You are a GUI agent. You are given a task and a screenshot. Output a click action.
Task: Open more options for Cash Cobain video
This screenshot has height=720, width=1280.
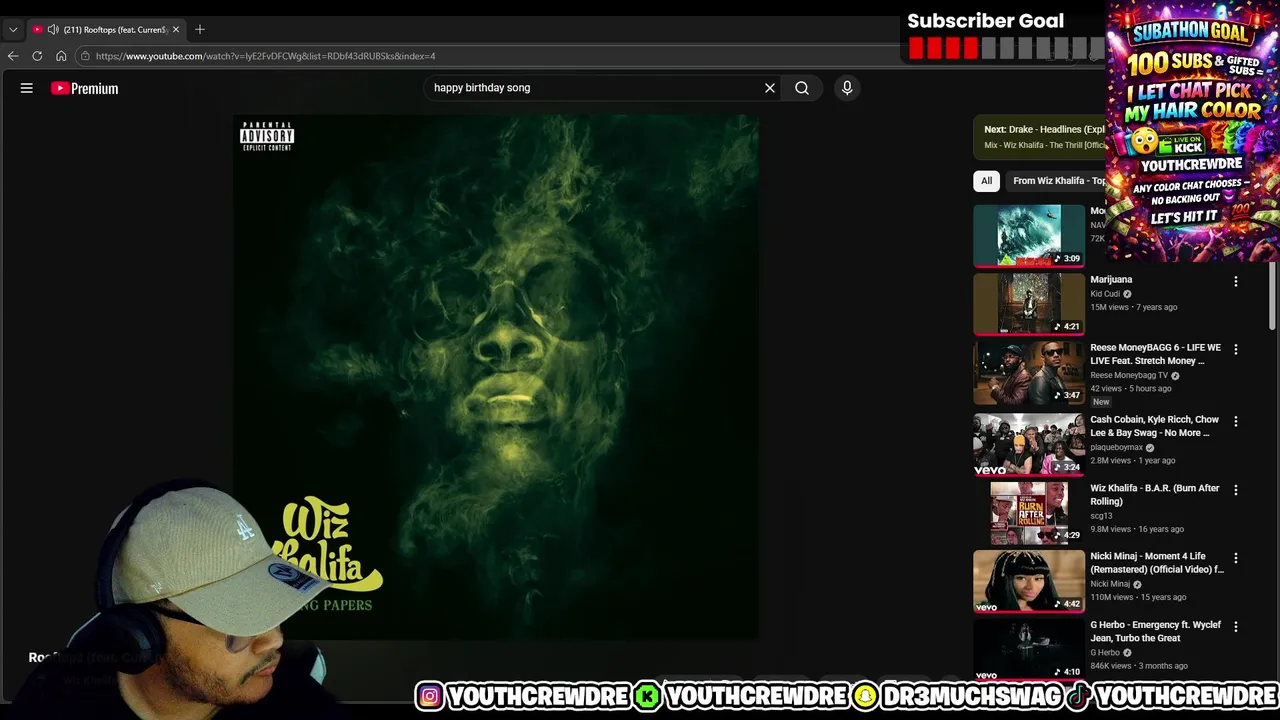1236,422
